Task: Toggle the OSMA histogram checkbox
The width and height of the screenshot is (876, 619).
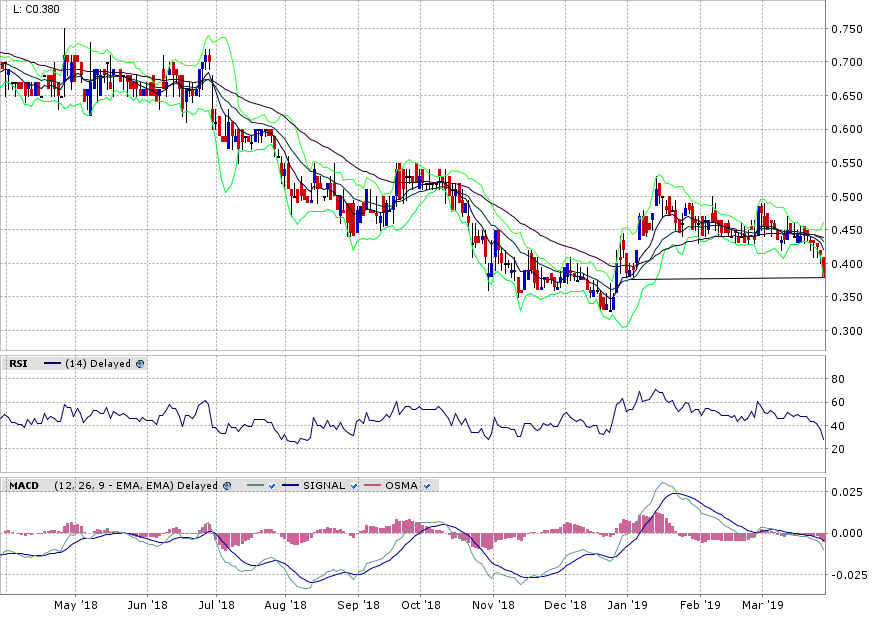Action: [427, 486]
